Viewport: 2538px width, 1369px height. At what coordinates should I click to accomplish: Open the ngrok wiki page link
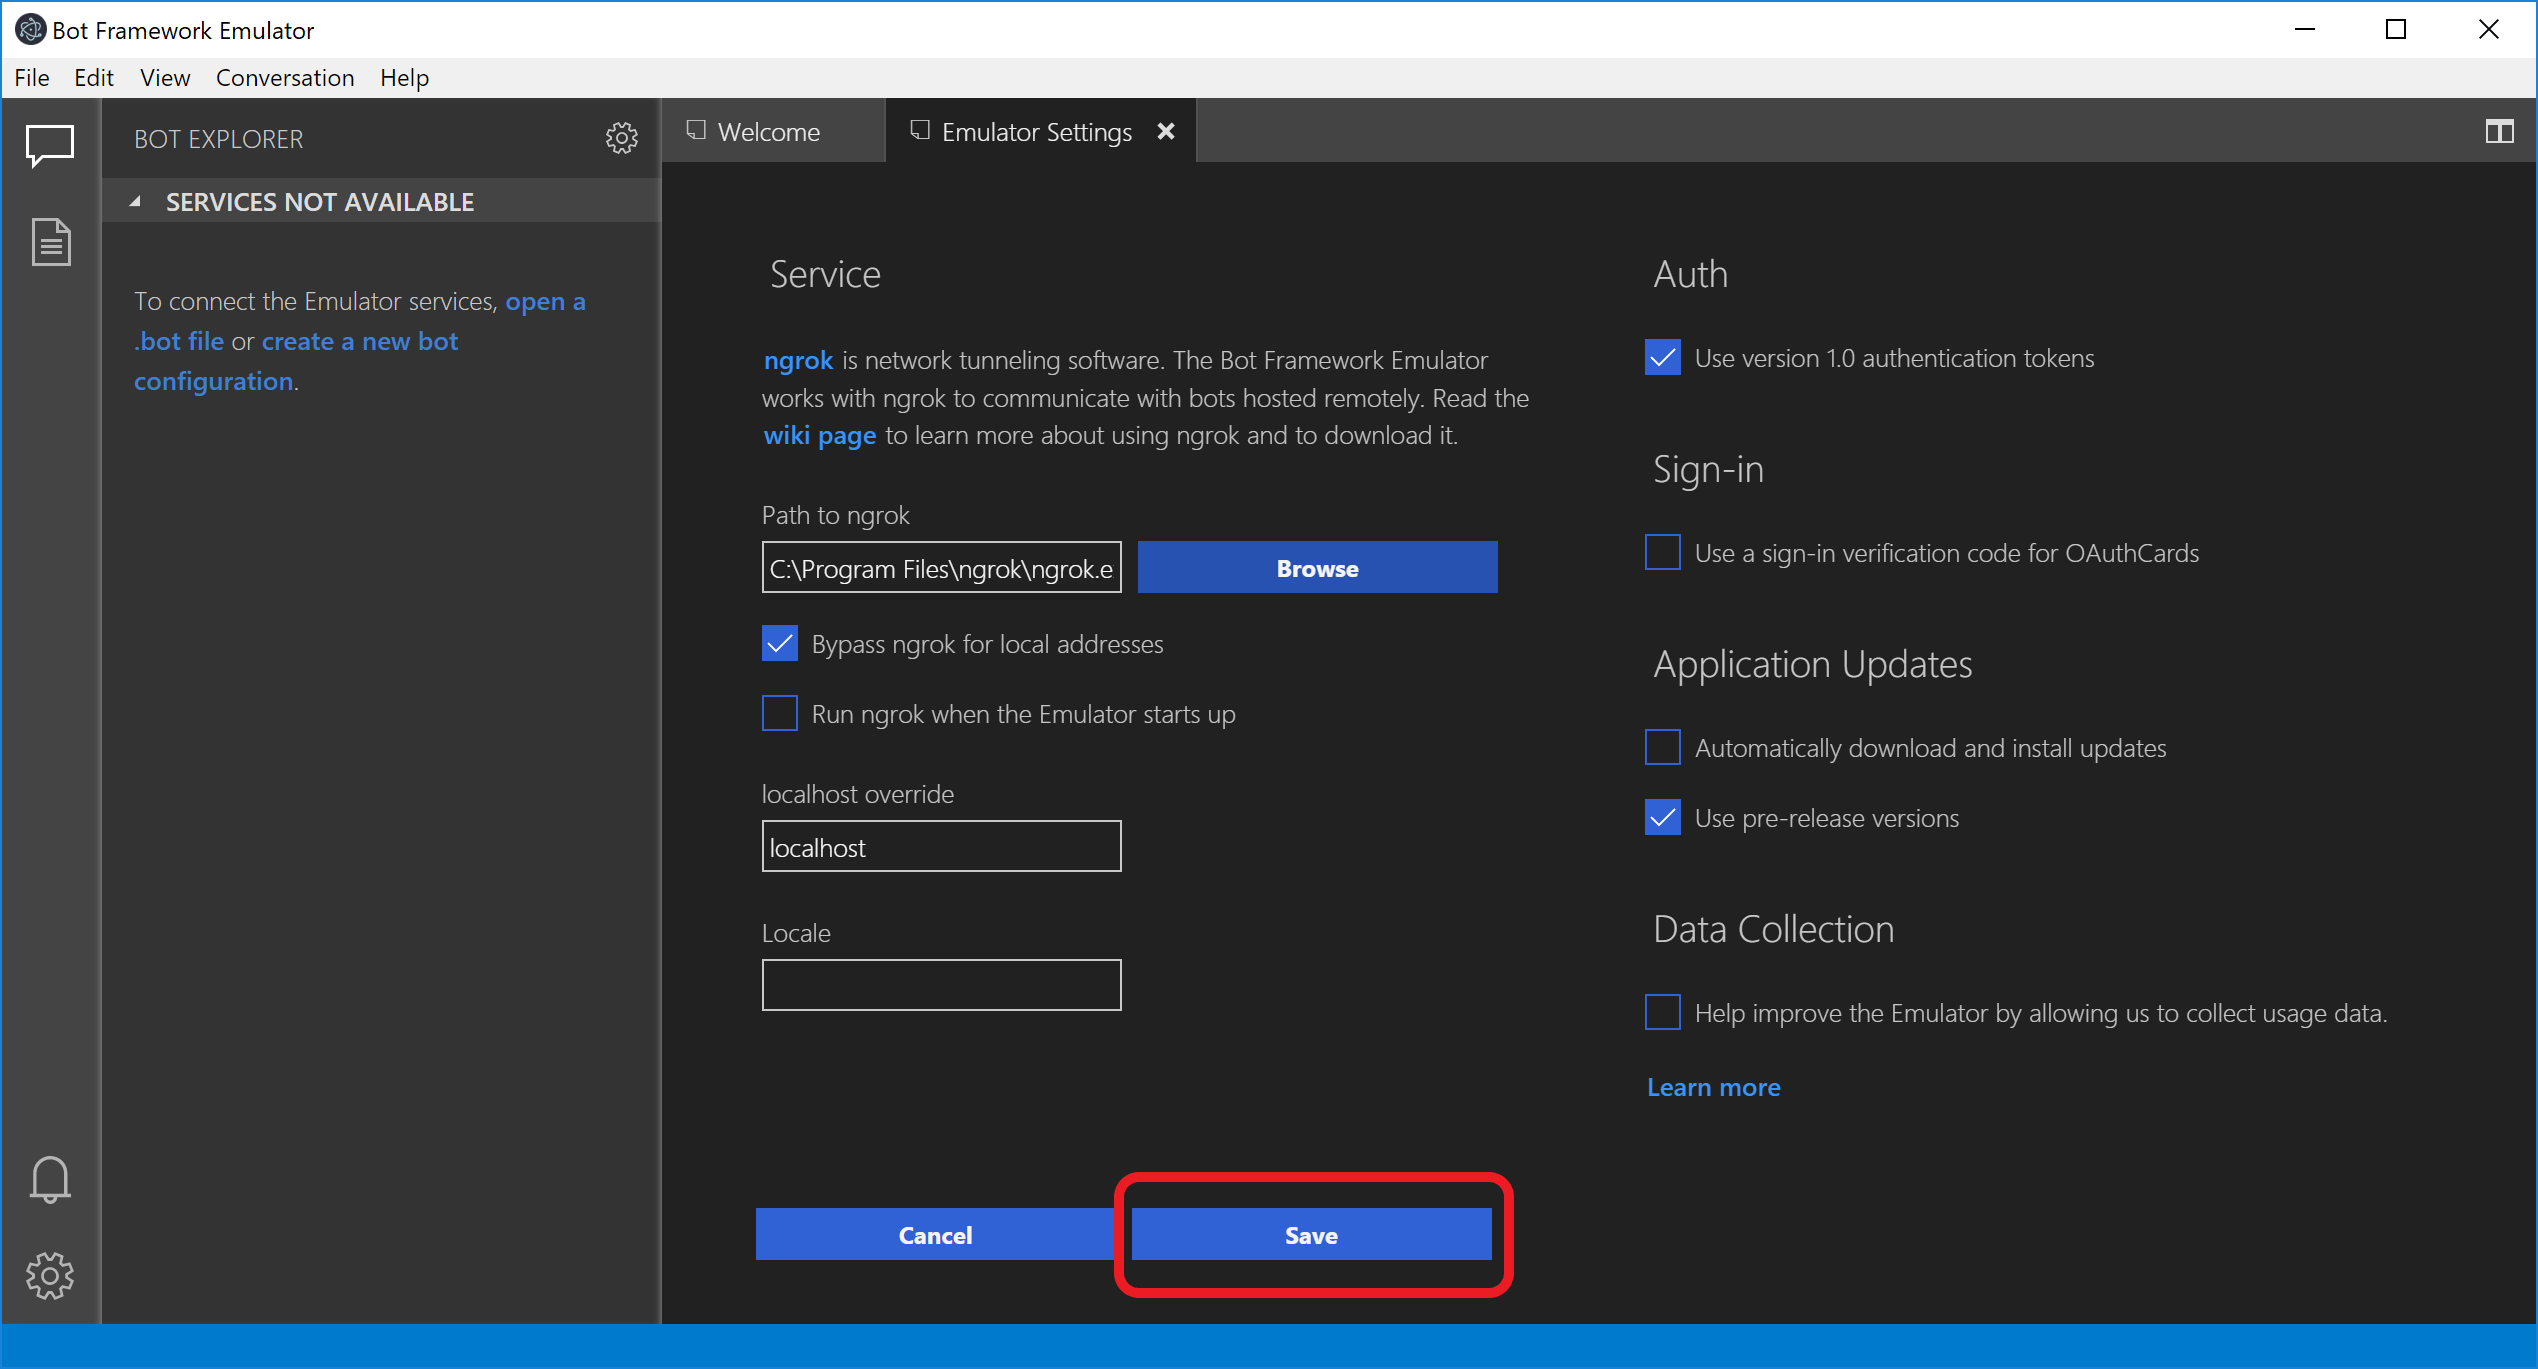pos(819,435)
